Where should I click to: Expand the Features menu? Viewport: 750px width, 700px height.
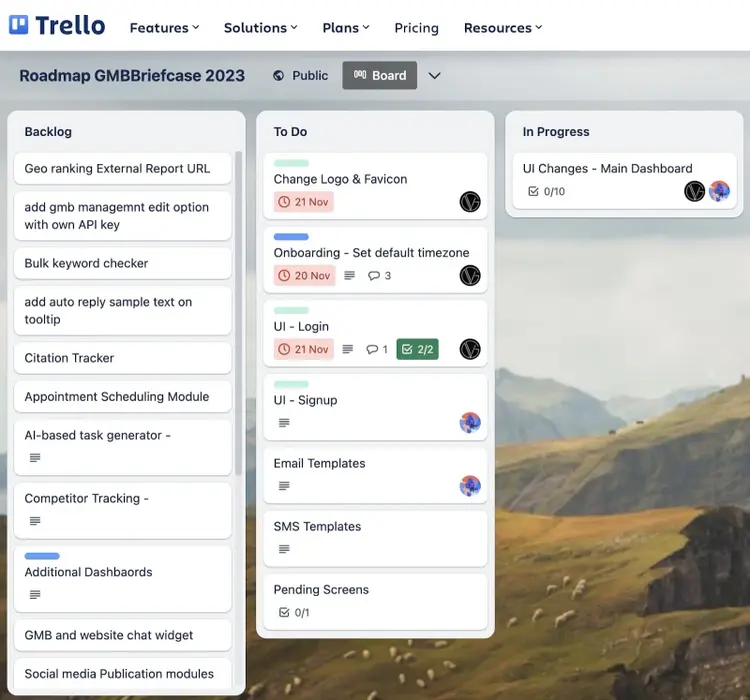click(164, 28)
